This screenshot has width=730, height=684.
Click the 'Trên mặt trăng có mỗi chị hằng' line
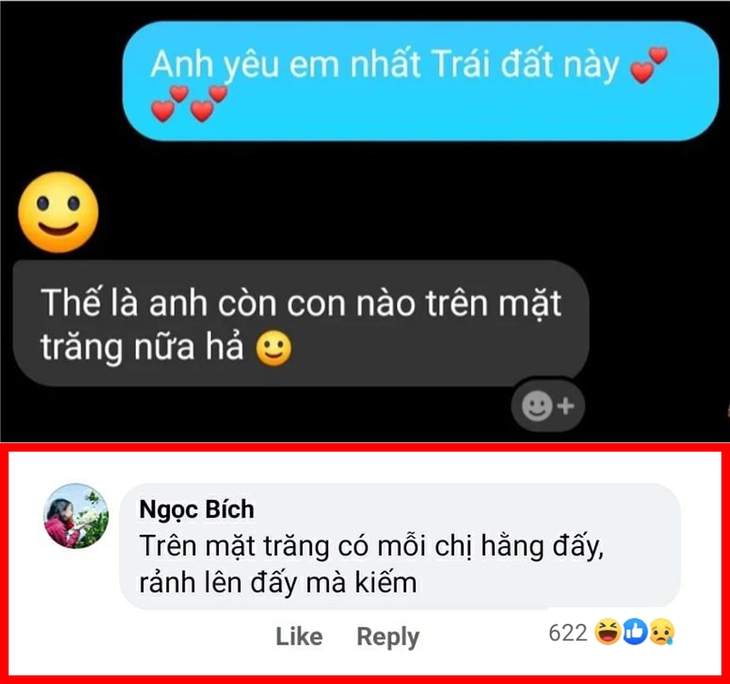pos(360,547)
